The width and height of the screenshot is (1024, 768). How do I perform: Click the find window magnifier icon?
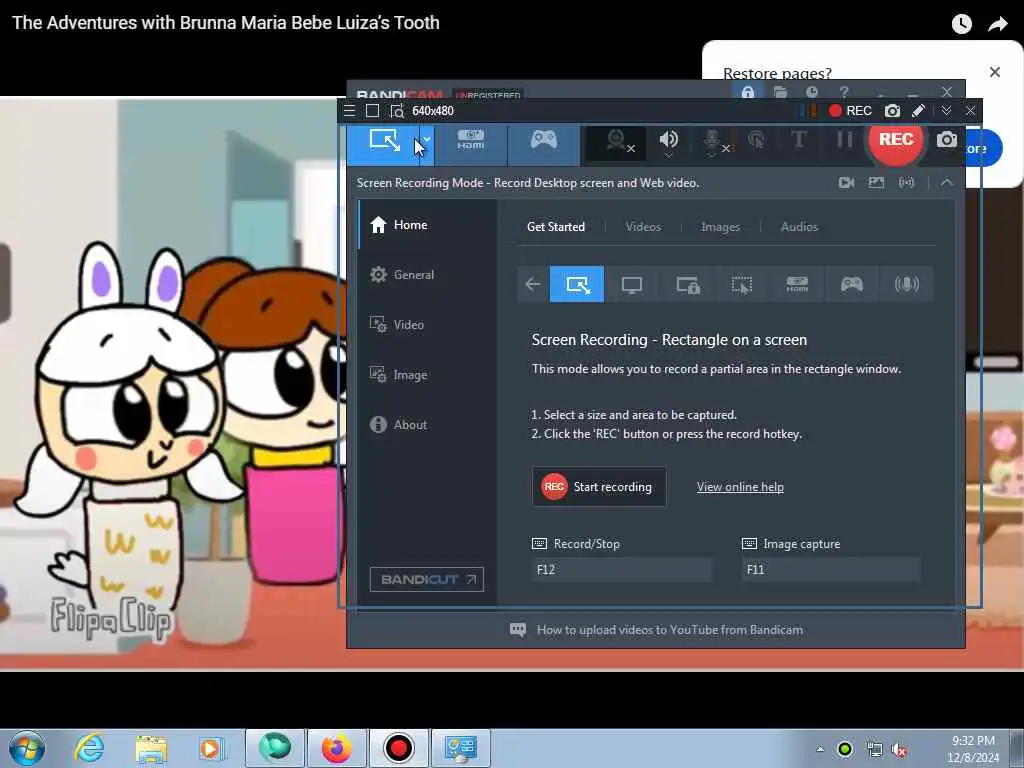(x=396, y=111)
